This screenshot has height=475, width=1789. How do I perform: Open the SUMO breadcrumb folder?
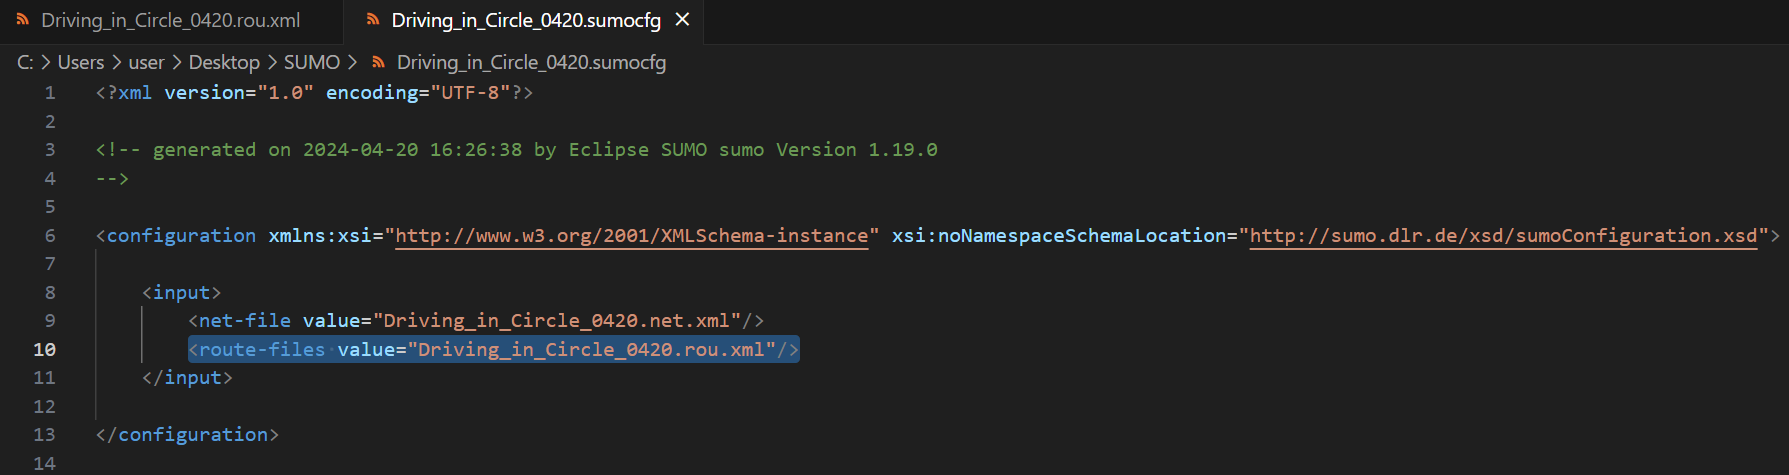(x=312, y=62)
